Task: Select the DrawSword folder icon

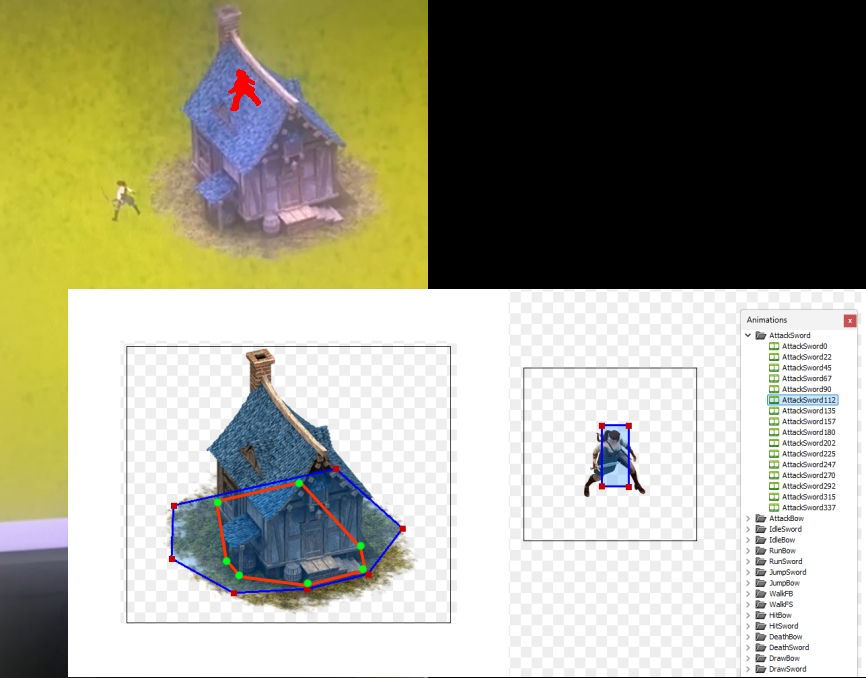Action: pyautogui.click(x=761, y=669)
